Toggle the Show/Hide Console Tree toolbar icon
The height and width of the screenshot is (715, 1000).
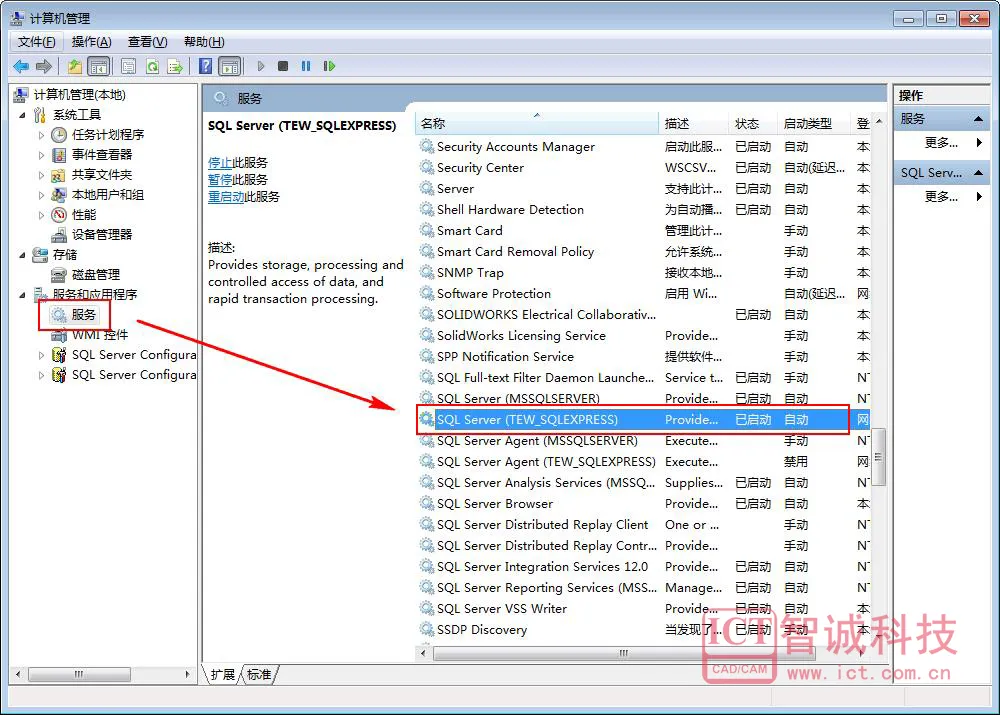pyautogui.click(x=98, y=66)
